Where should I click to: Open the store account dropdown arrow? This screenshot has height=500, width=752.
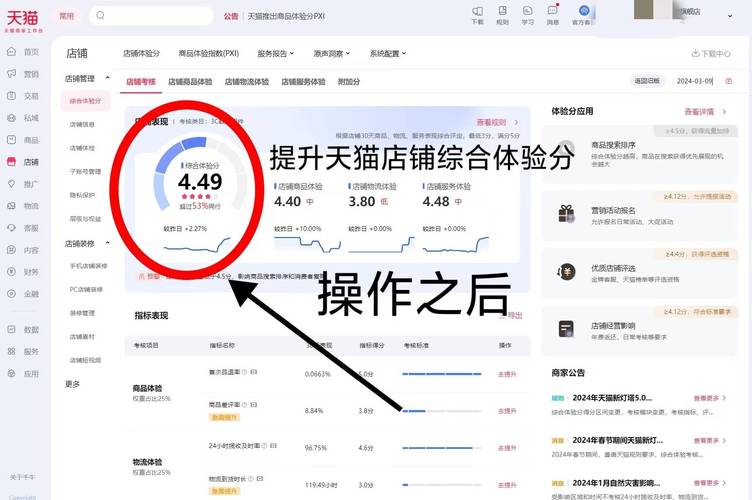pyautogui.click(x=730, y=16)
